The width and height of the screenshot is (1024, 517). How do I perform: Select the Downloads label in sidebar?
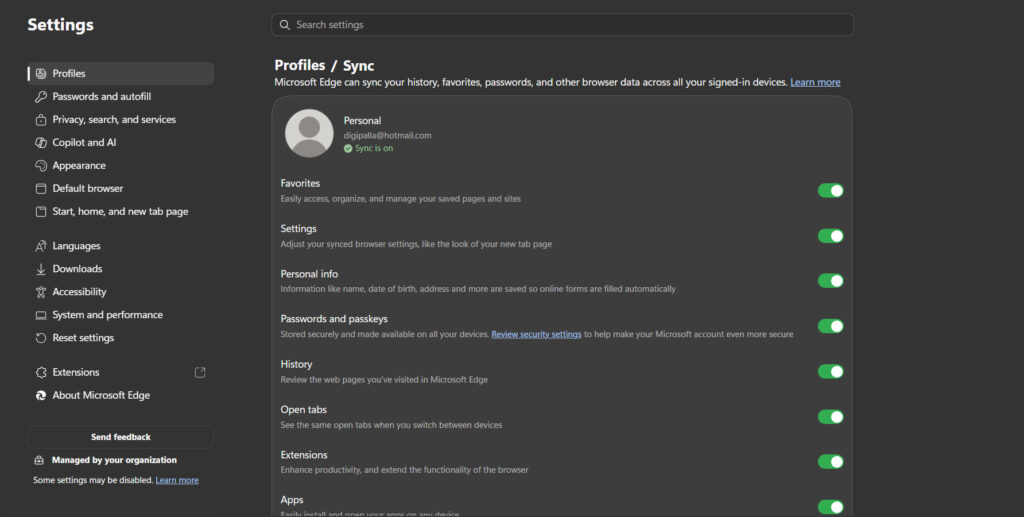pos(77,269)
